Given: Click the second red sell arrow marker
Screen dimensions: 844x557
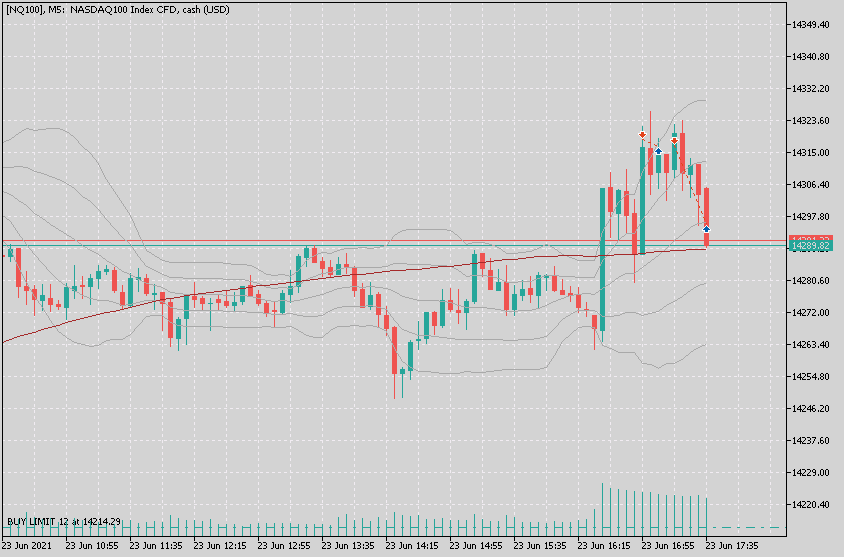Looking at the screenshot, I should (675, 141).
